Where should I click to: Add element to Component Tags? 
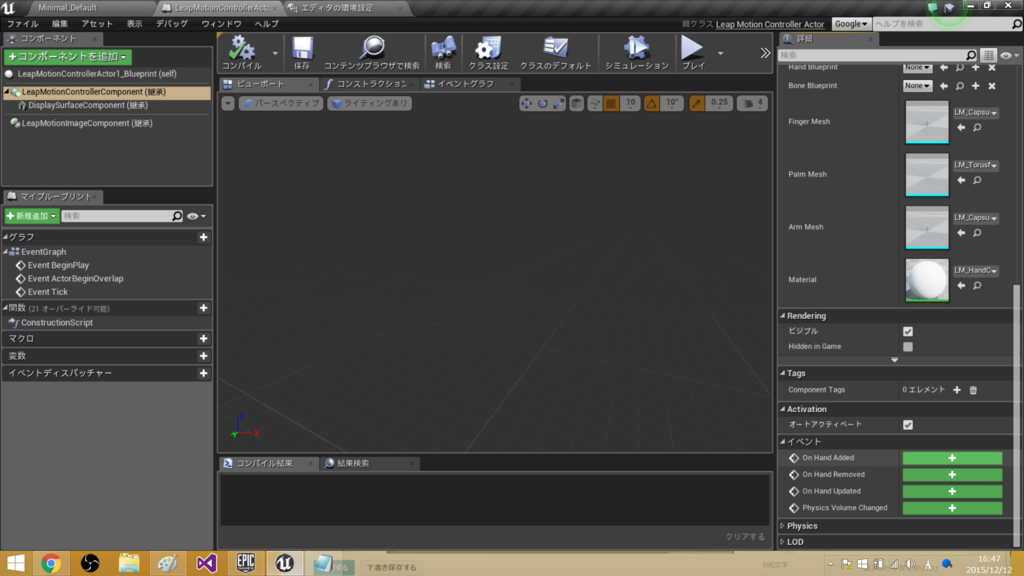pos(957,390)
